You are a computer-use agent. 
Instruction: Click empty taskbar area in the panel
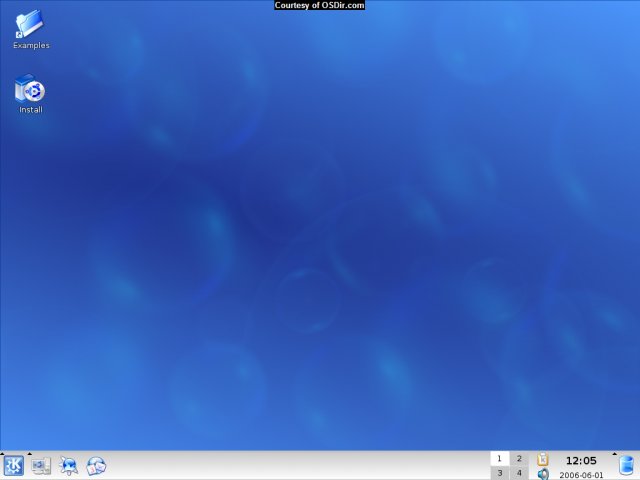[x=300, y=466]
